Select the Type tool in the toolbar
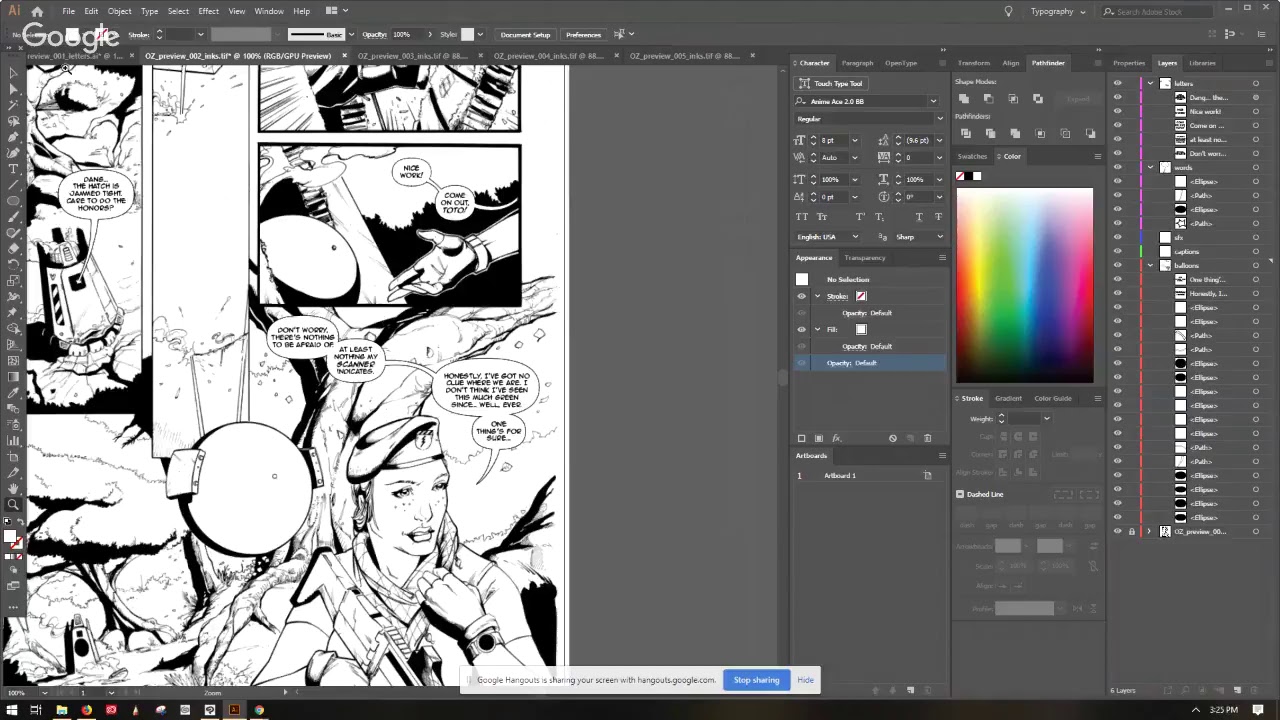This screenshot has height=720, width=1280. [13, 169]
